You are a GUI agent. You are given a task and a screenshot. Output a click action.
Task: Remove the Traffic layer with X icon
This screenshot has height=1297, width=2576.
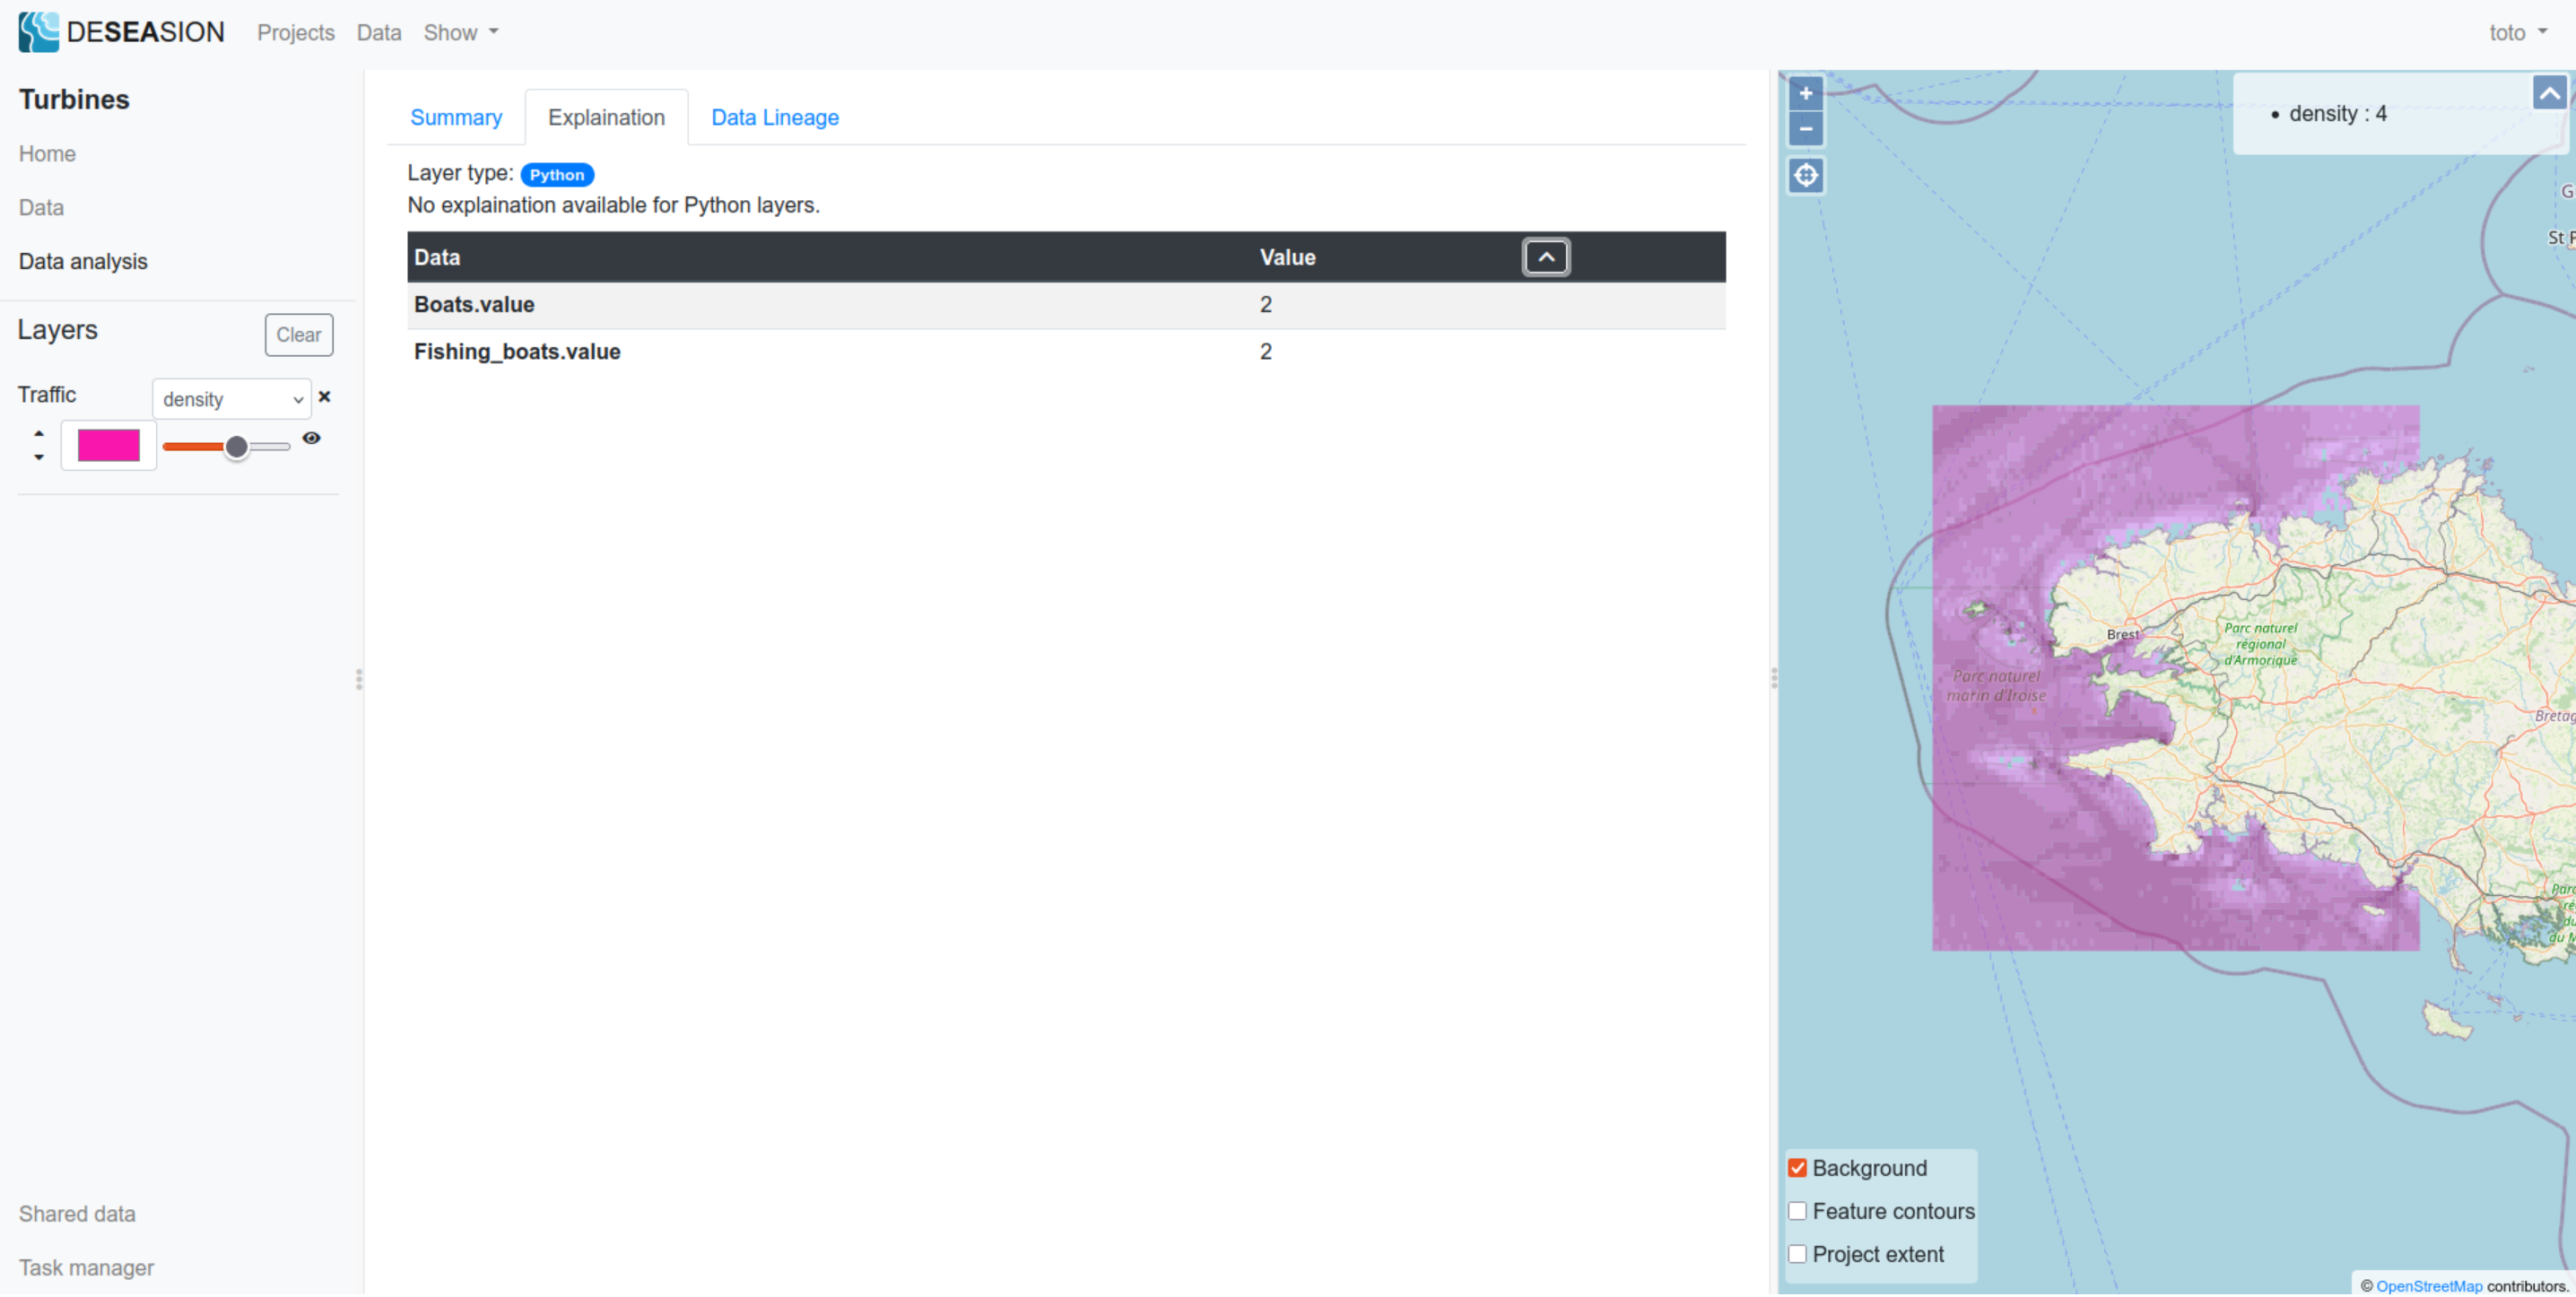coord(324,397)
